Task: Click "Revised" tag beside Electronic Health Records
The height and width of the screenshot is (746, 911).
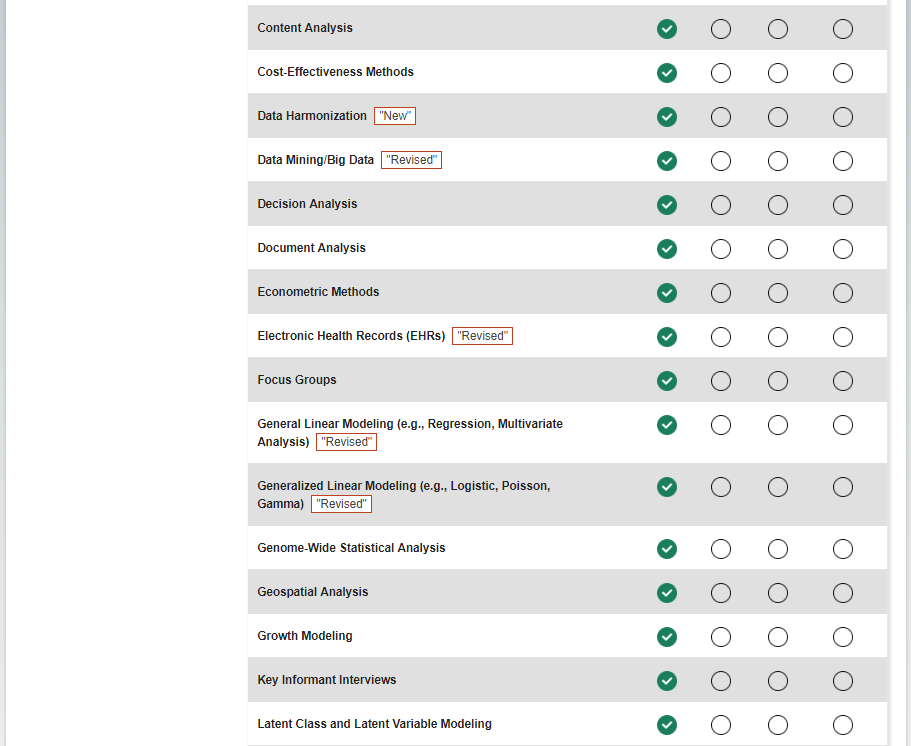Action: click(x=482, y=336)
